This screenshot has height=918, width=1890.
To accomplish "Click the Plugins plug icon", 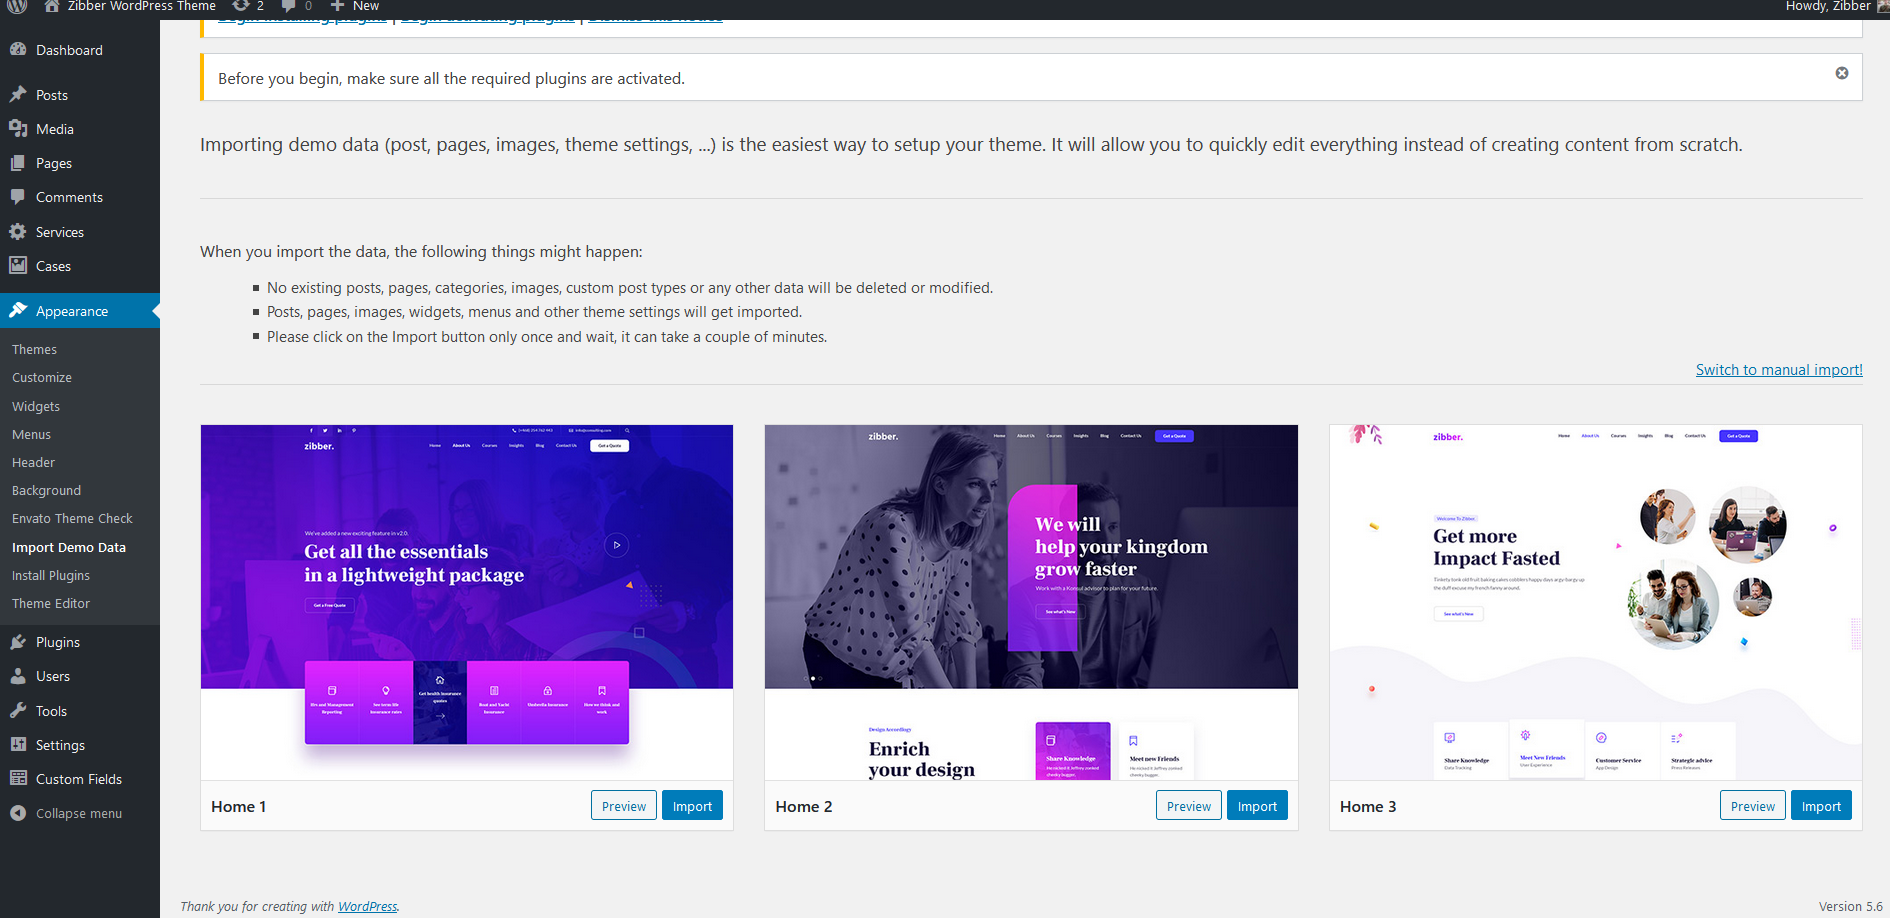I will [x=18, y=641].
